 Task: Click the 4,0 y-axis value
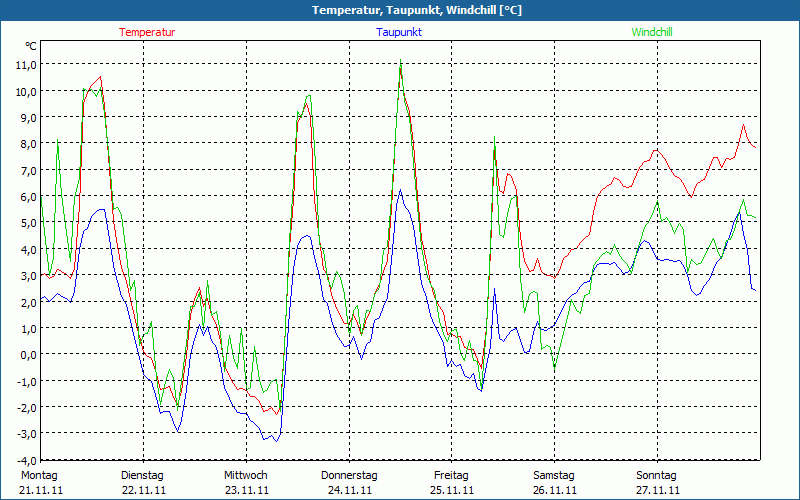pyautogui.click(x=29, y=250)
